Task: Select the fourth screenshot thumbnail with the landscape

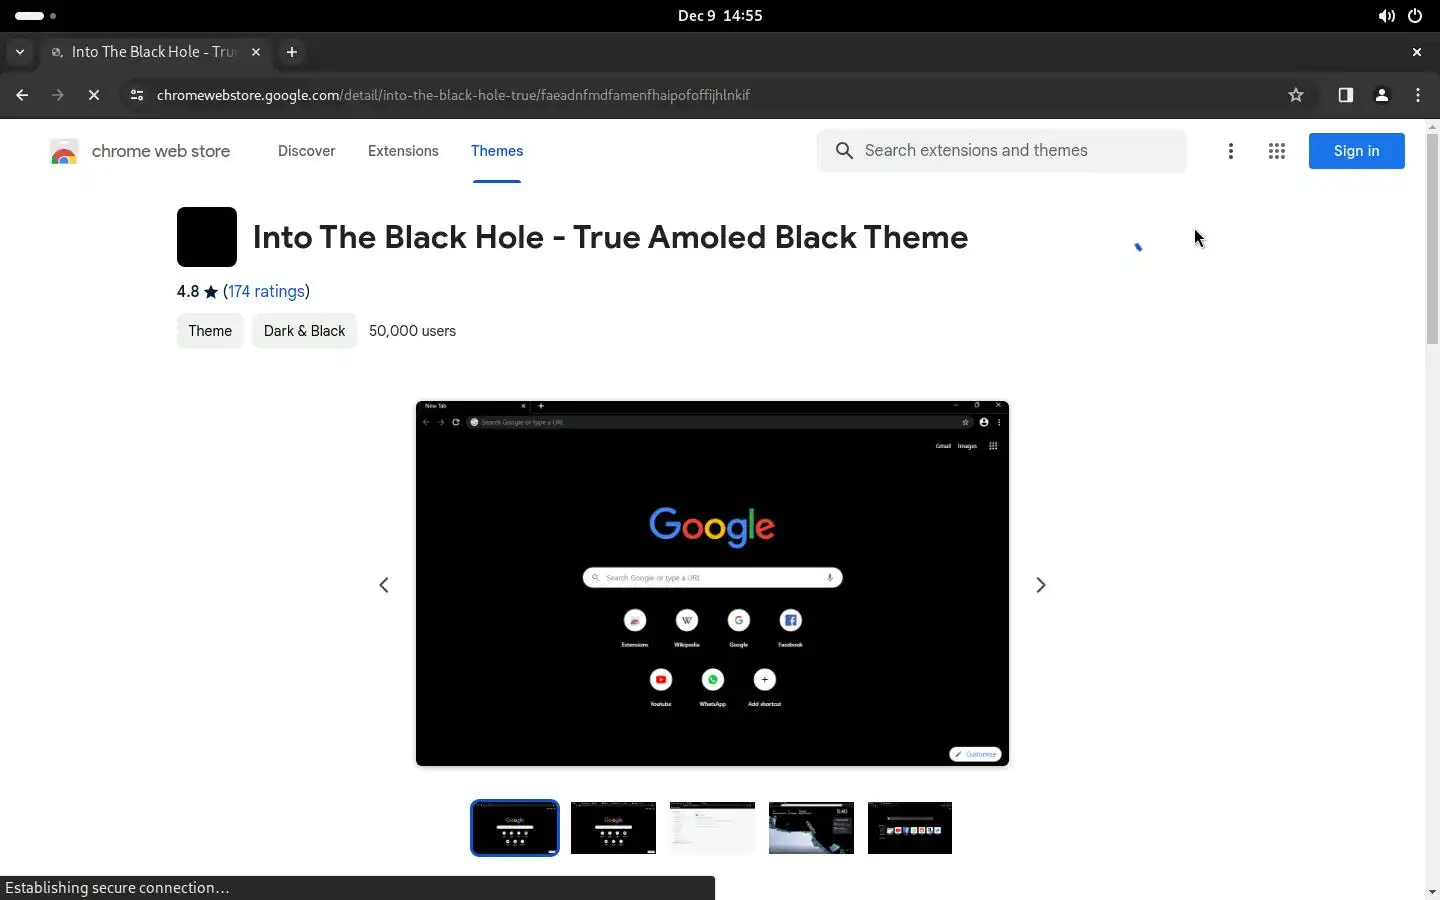Action: pos(811,828)
